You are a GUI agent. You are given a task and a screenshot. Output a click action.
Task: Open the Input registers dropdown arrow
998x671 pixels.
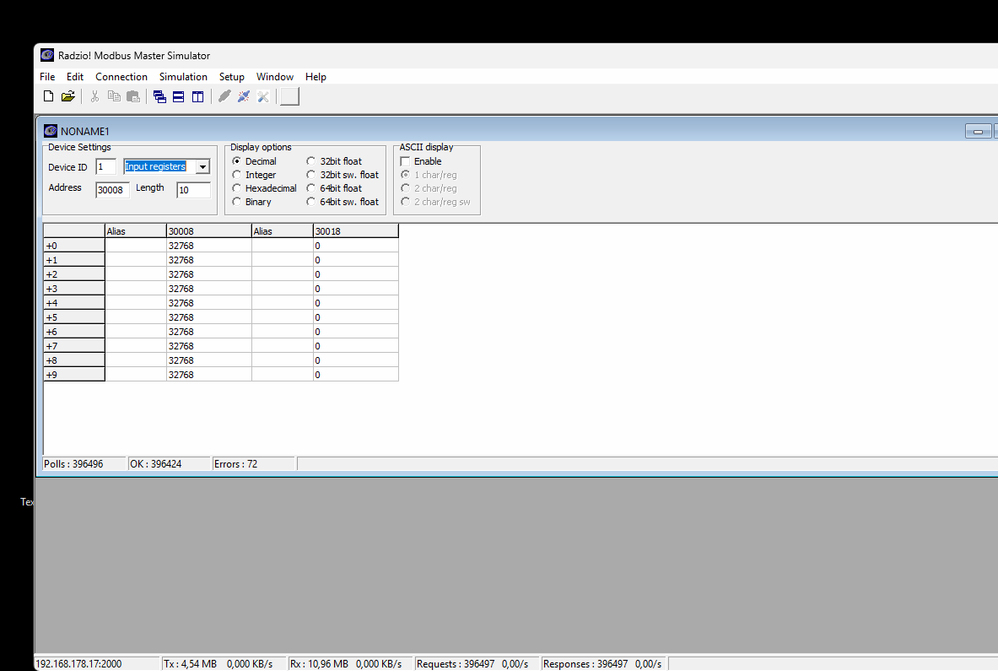(x=202, y=167)
